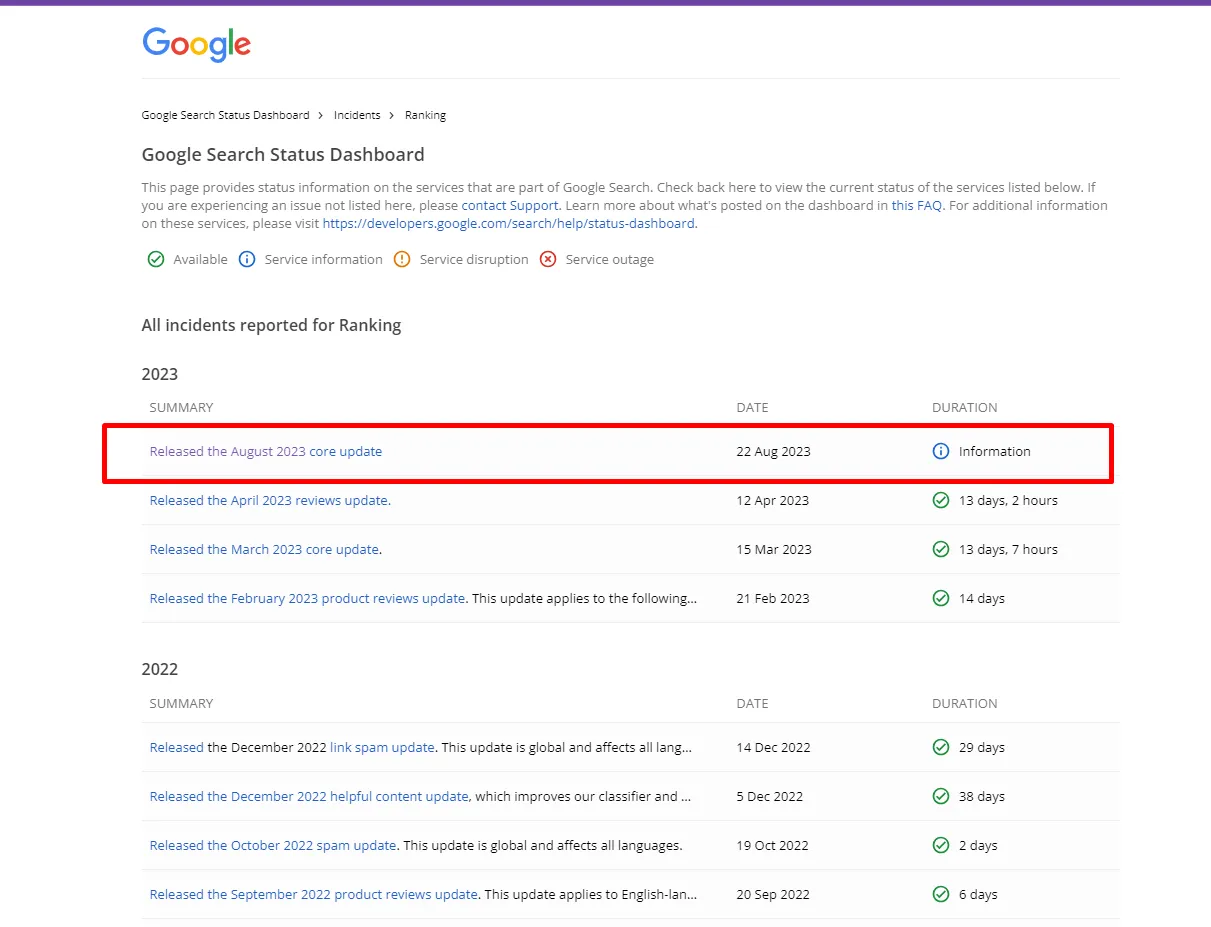Click the 13 days, 2 hours duration
The height and width of the screenshot is (927, 1211).
coord(1008,500)
